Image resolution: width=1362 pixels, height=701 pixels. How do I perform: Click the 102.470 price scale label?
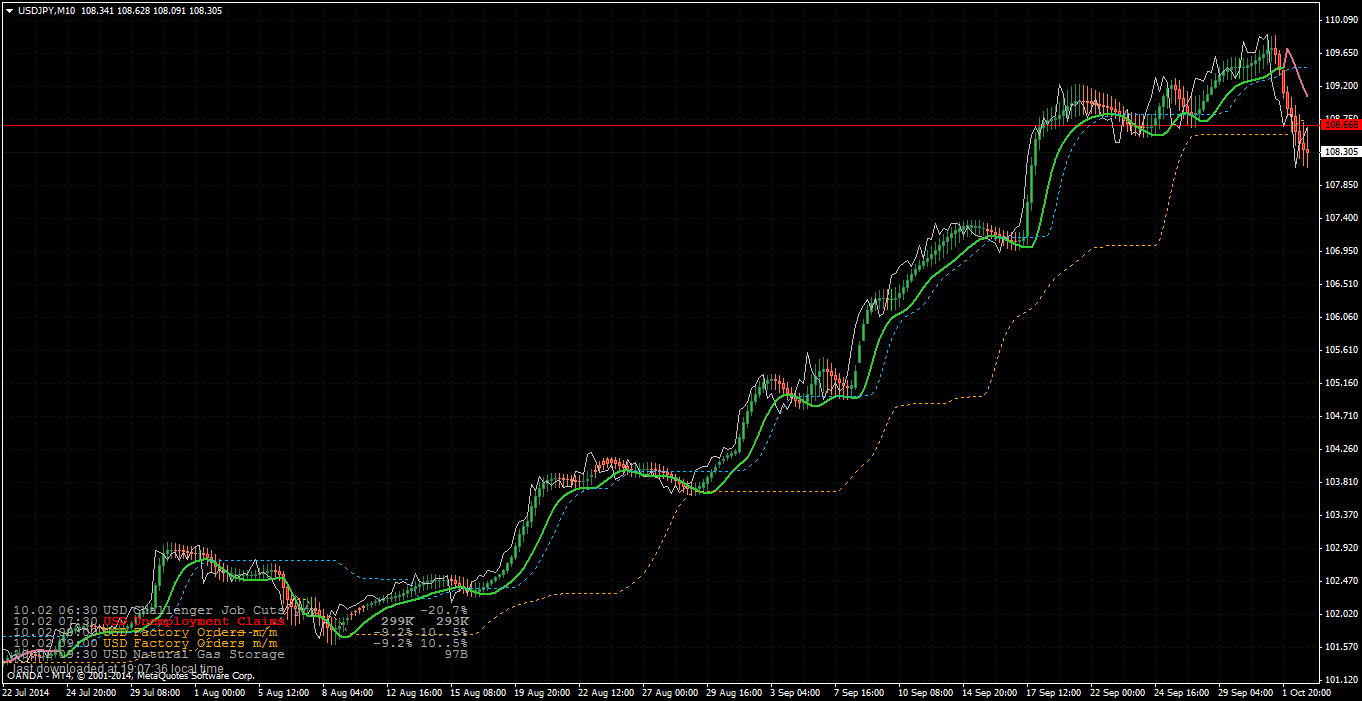1340,581
